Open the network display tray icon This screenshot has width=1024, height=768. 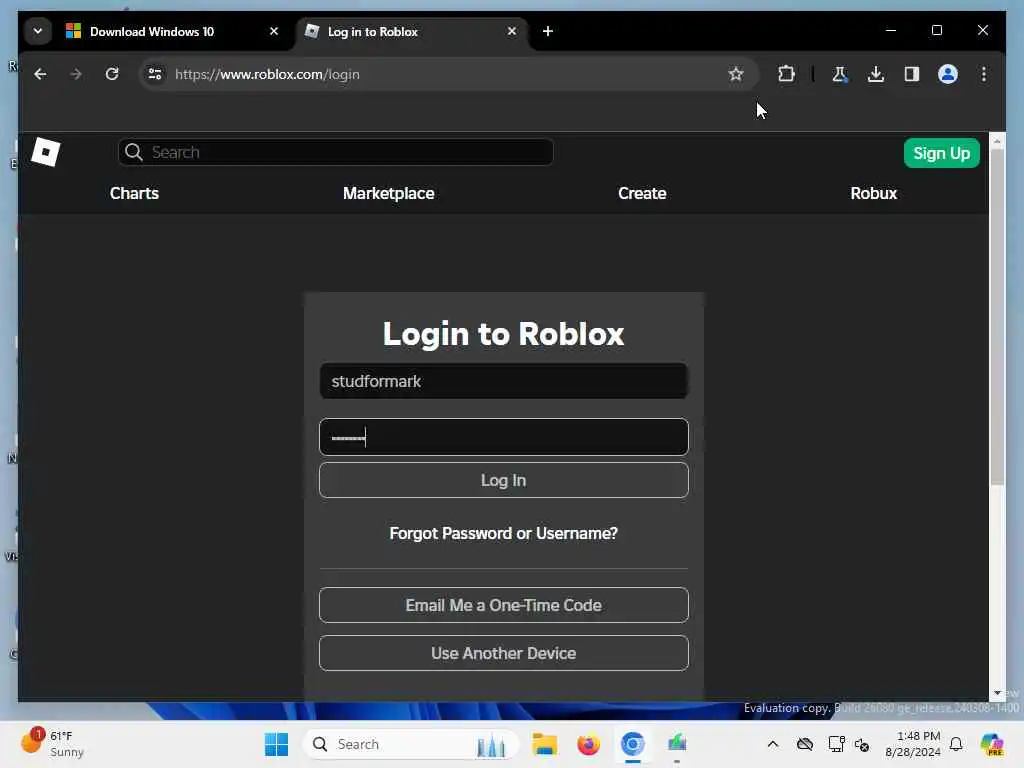coord(836,744)
